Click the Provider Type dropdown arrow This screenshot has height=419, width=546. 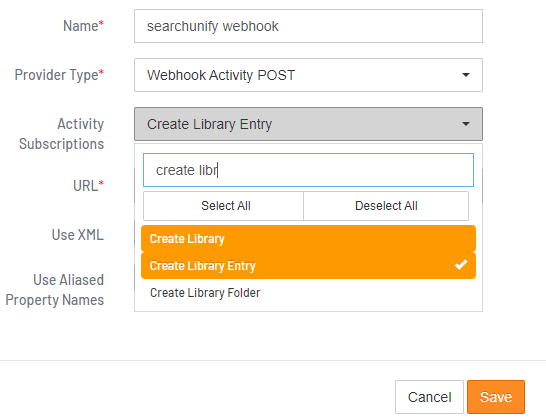click(466, 75)
